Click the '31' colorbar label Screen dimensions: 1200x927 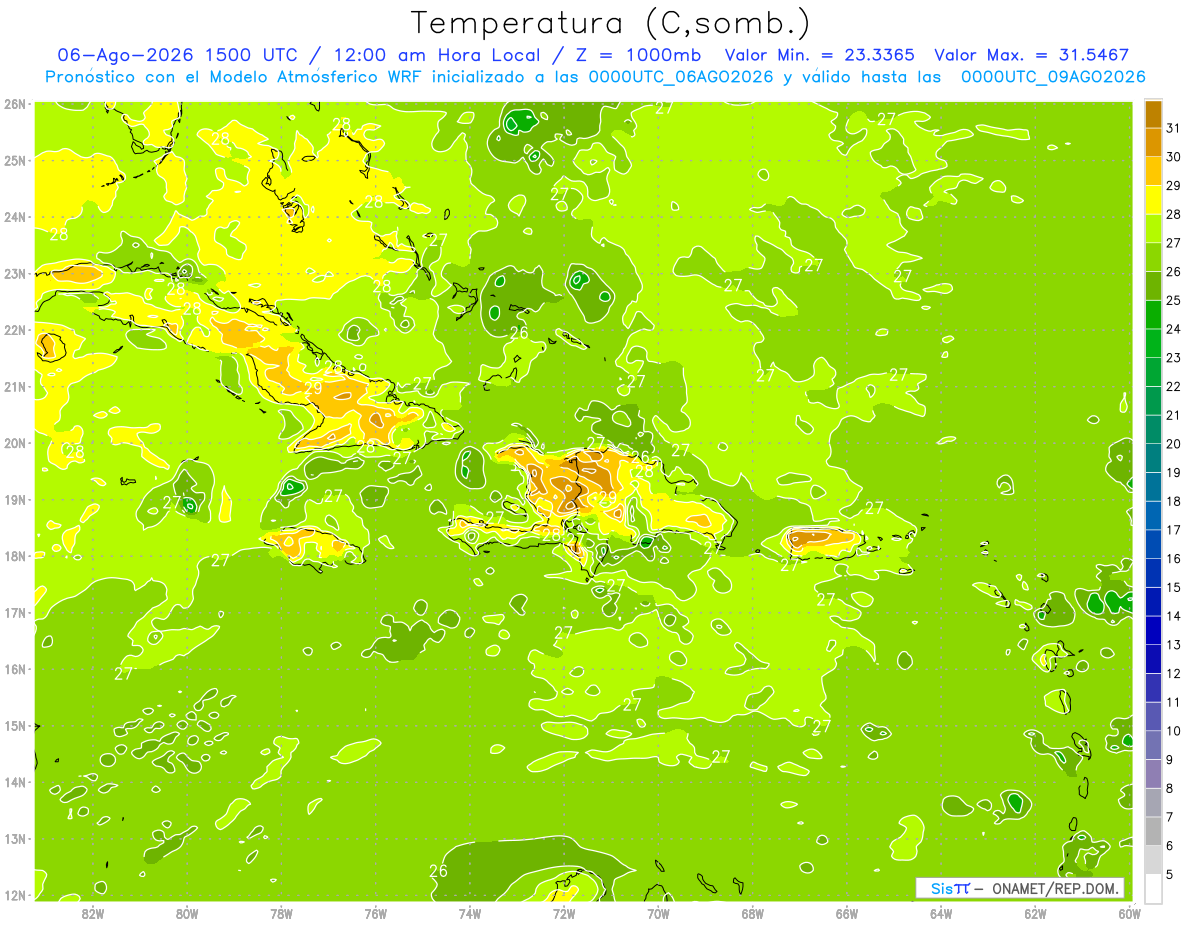1174,128
